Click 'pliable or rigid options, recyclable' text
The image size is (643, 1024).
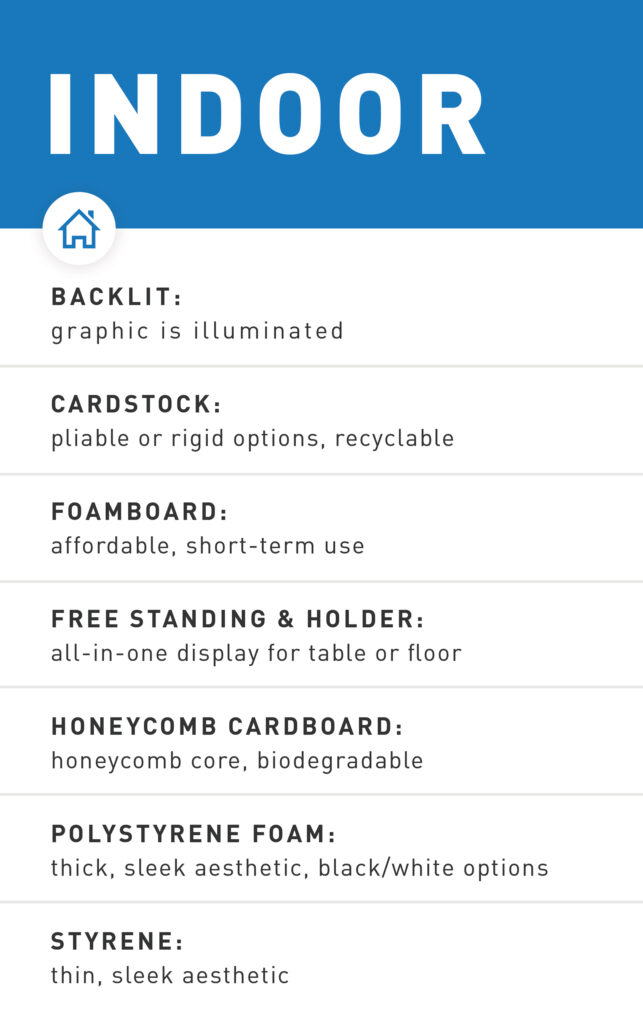click(253, 438)
